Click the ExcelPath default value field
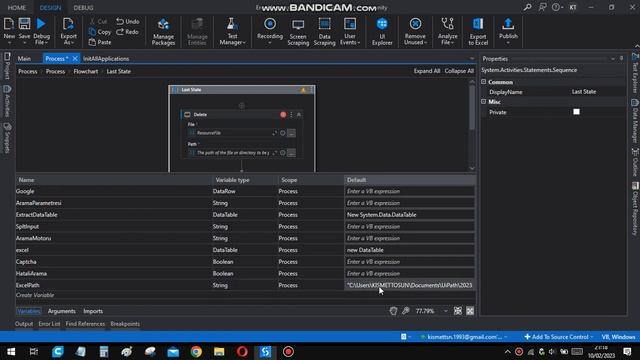 409,285
